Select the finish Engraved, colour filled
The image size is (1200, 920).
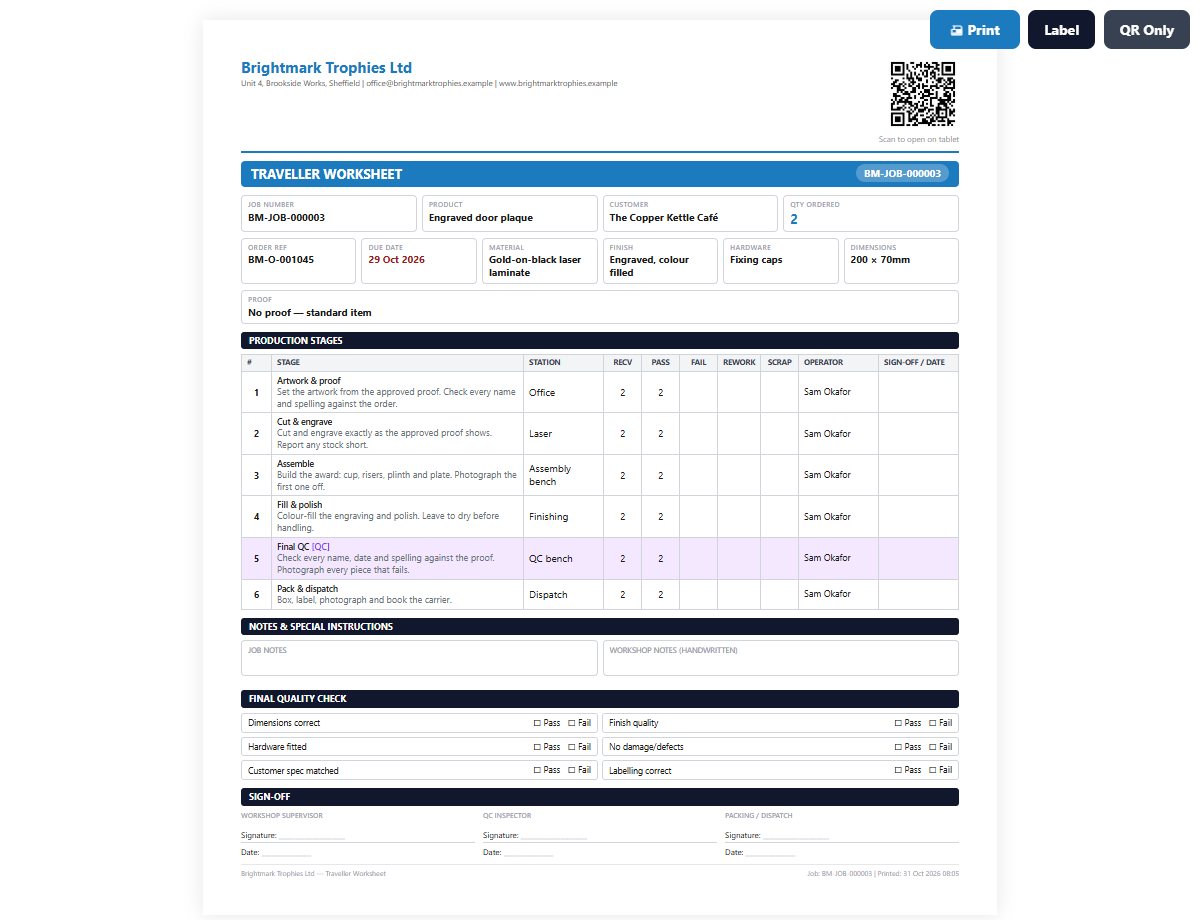[x=649, y=266]
